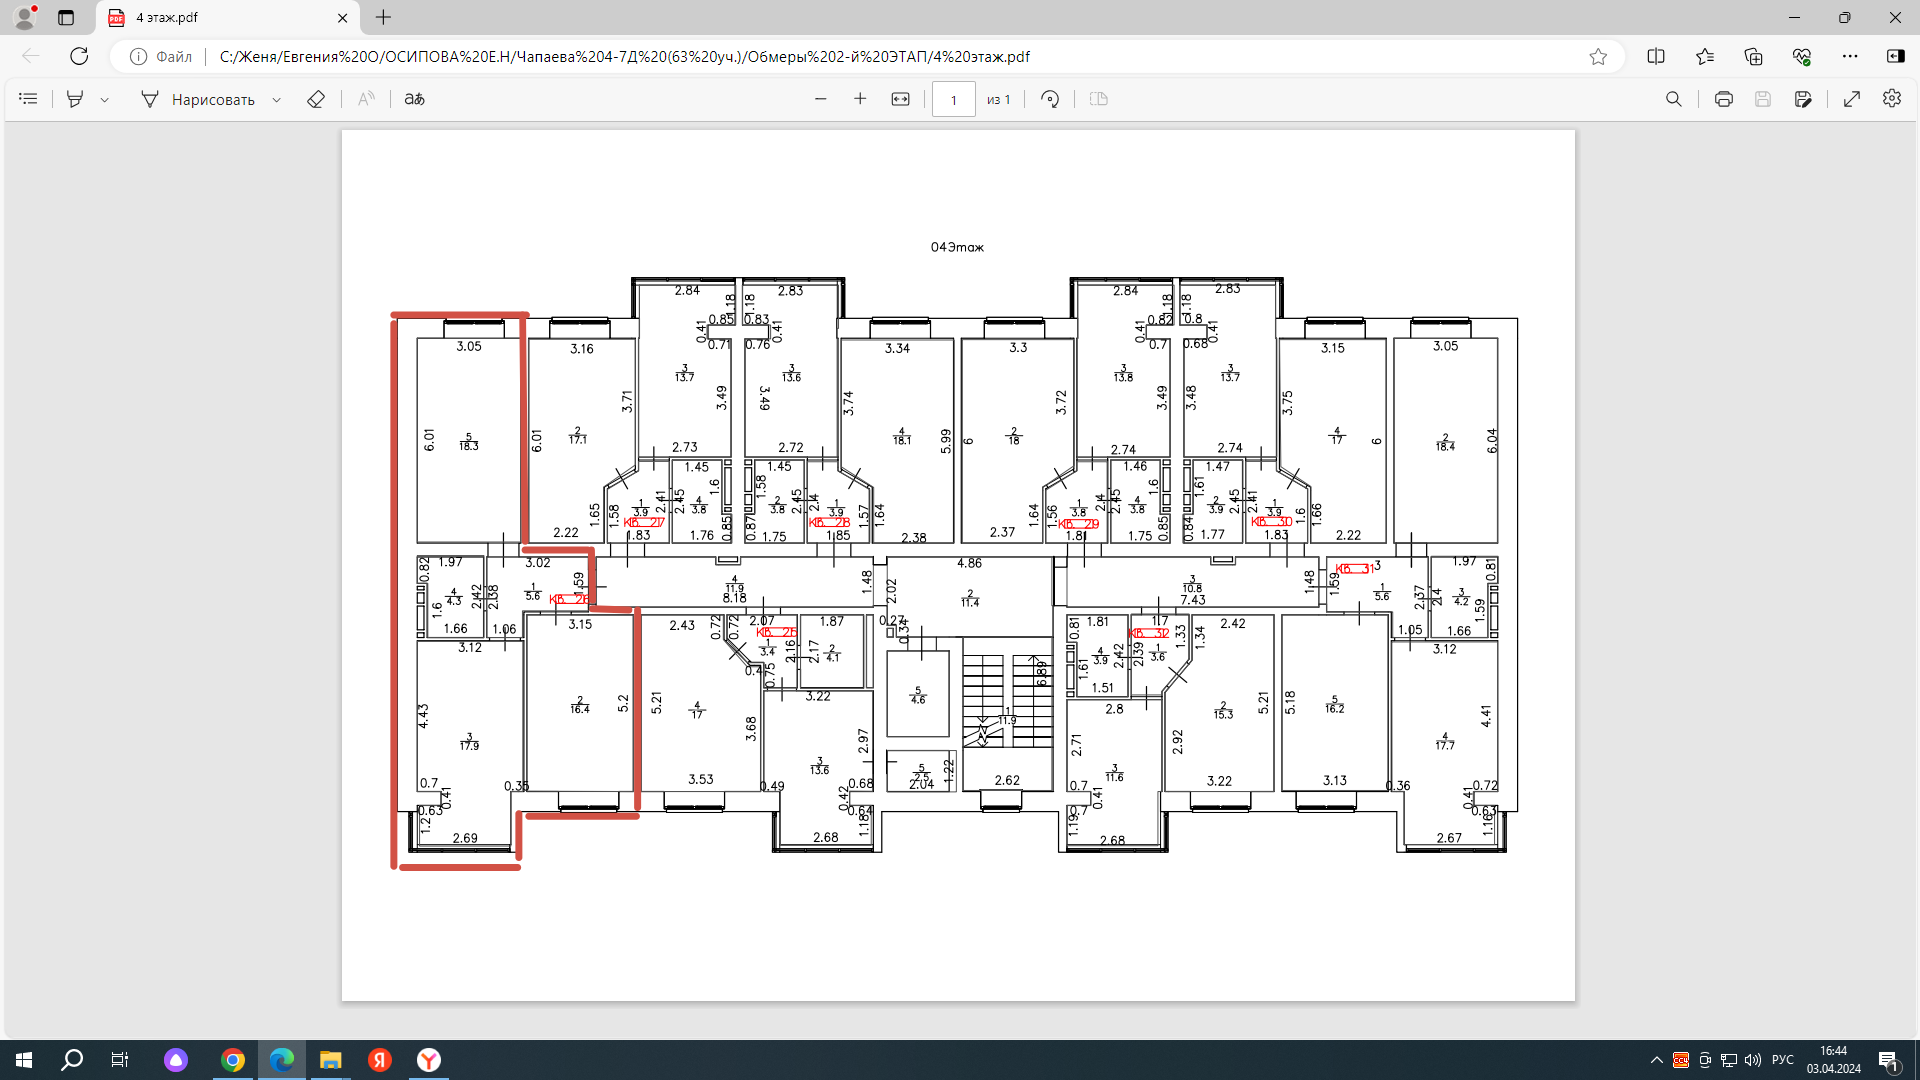This screenshot has height=1080, width=1920.
Task: Enter full screen mode for PDF
Action: [1852, 99]
